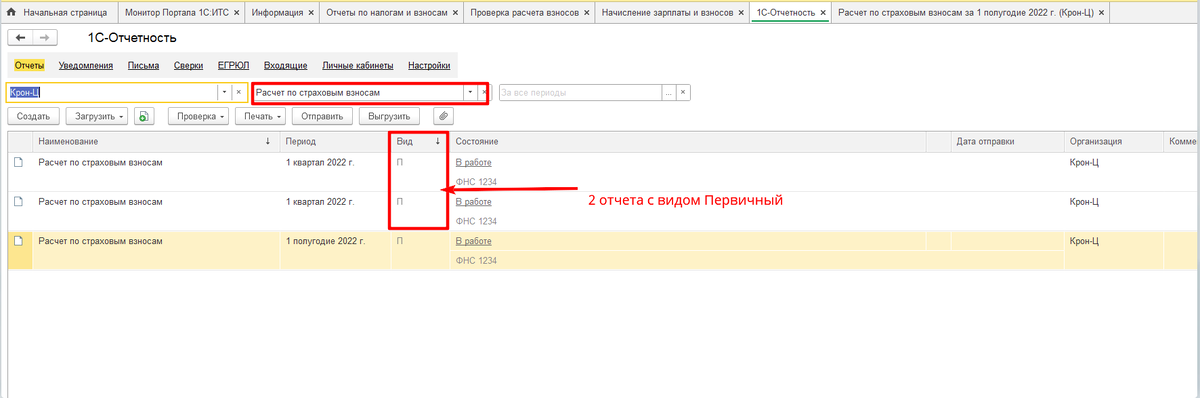Open В работе link in first row
This screenshot has width=1200, height=398.
tap(473, 162)
